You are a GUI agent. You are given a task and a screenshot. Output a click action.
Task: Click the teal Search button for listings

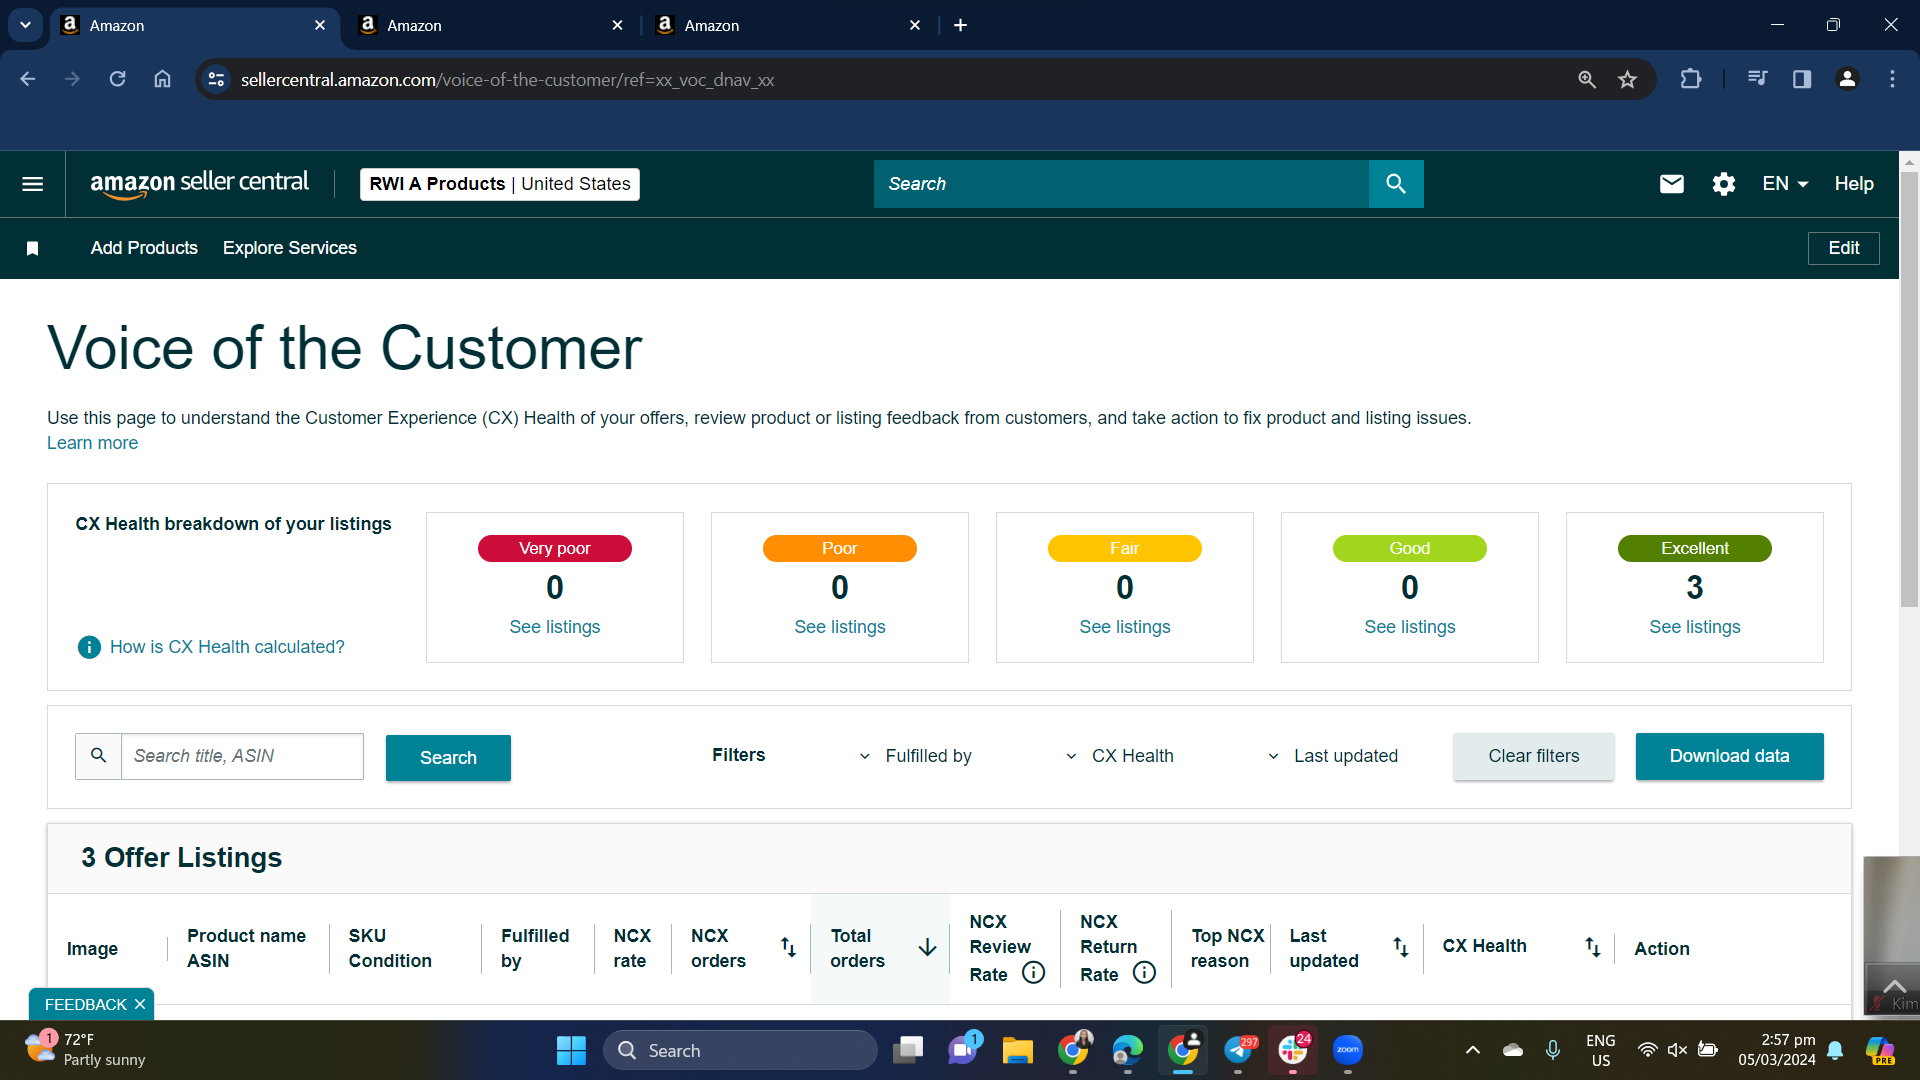pyautogui.click(x=448, y=758)
